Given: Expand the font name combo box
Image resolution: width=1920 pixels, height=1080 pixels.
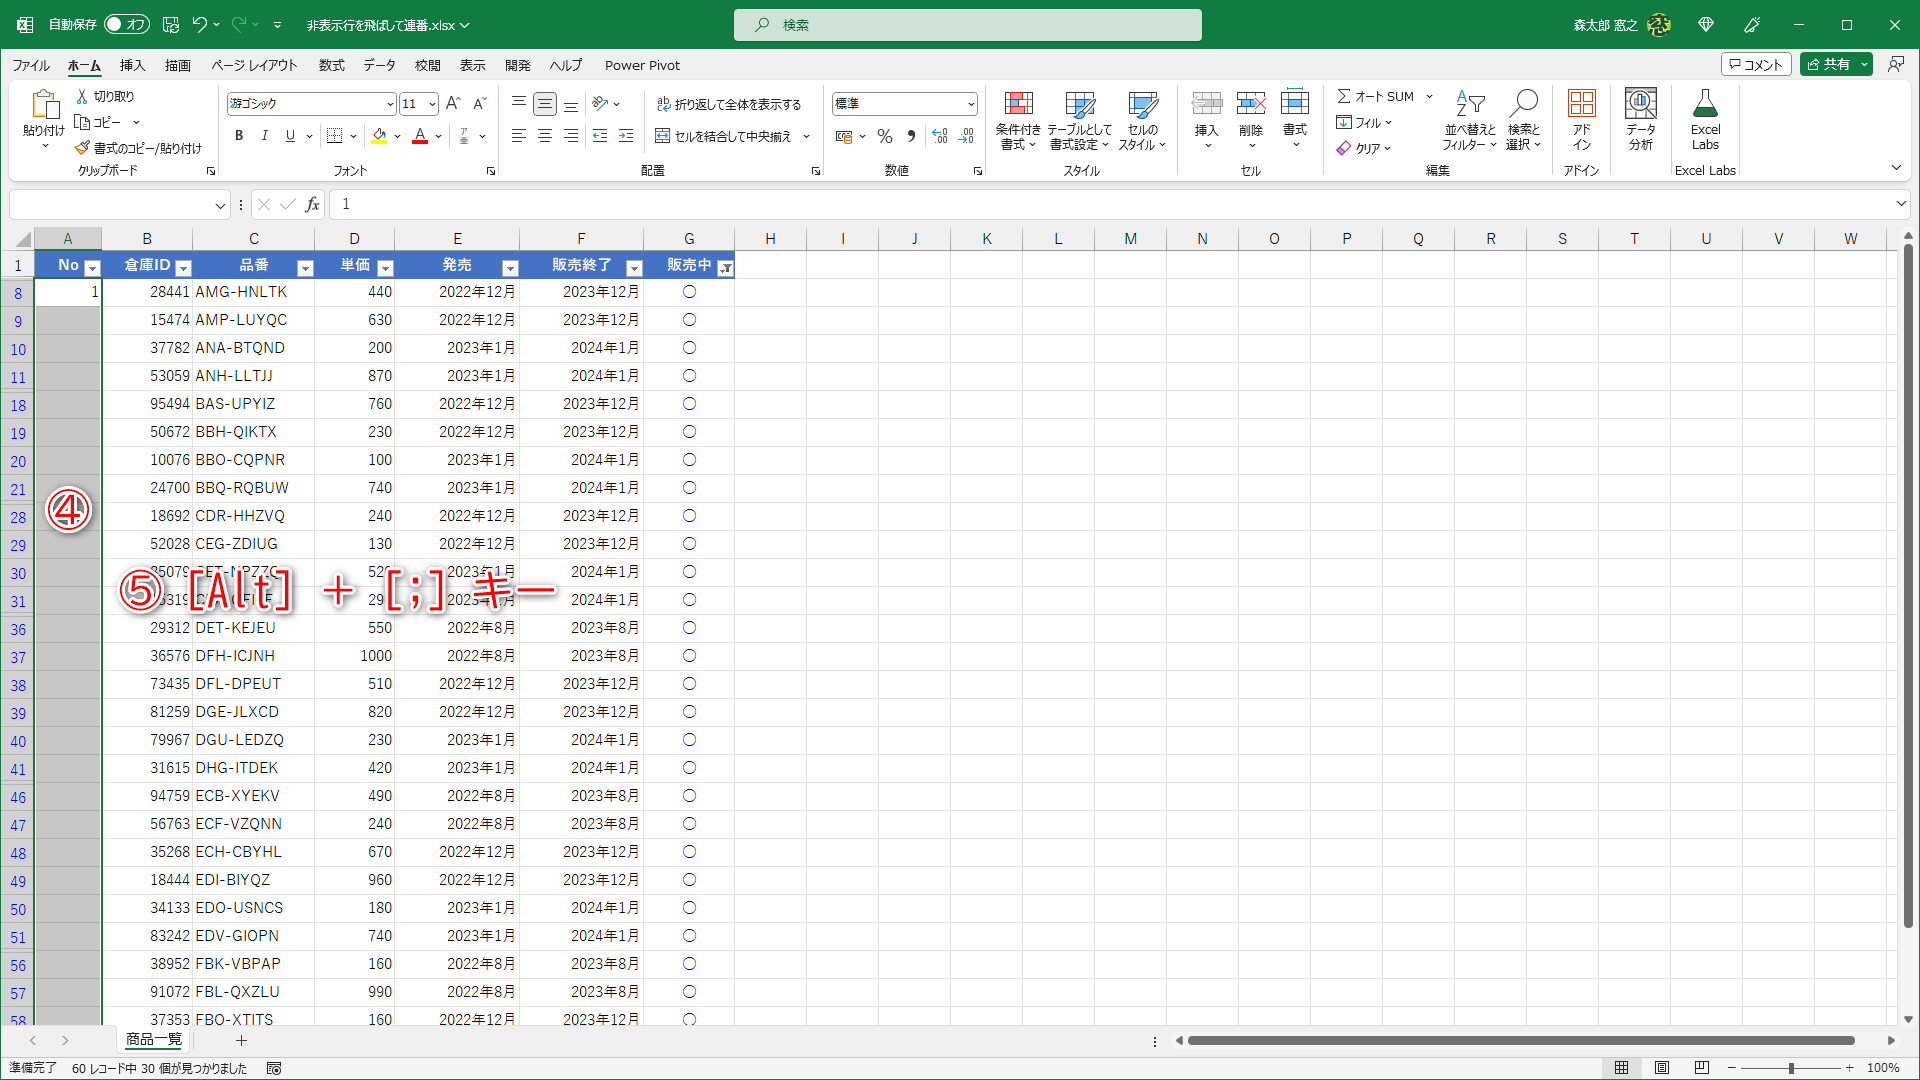Looking at the screenshot, I should click(389, 104).
